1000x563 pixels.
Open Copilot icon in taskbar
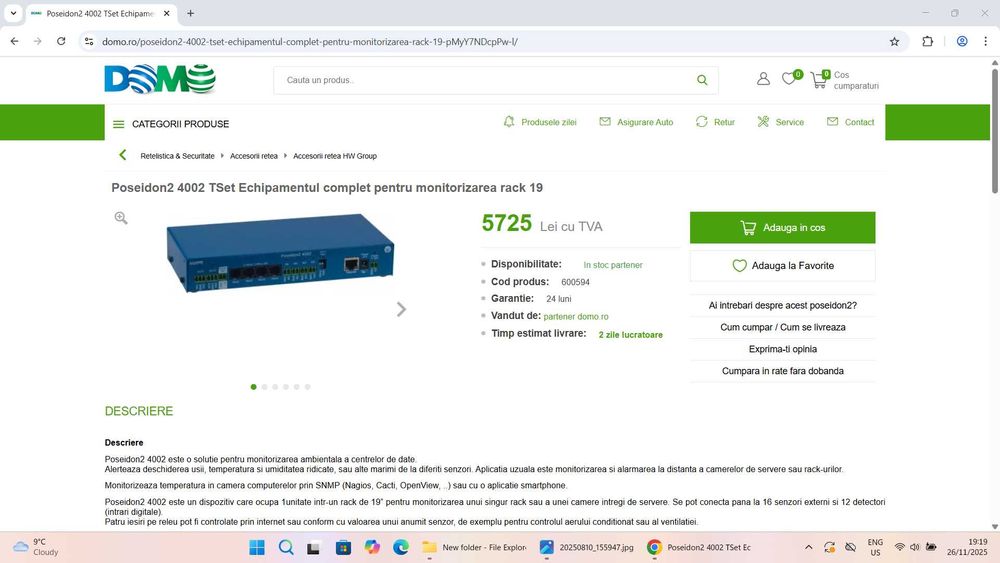pyautogui.click(x=372, y=547)
